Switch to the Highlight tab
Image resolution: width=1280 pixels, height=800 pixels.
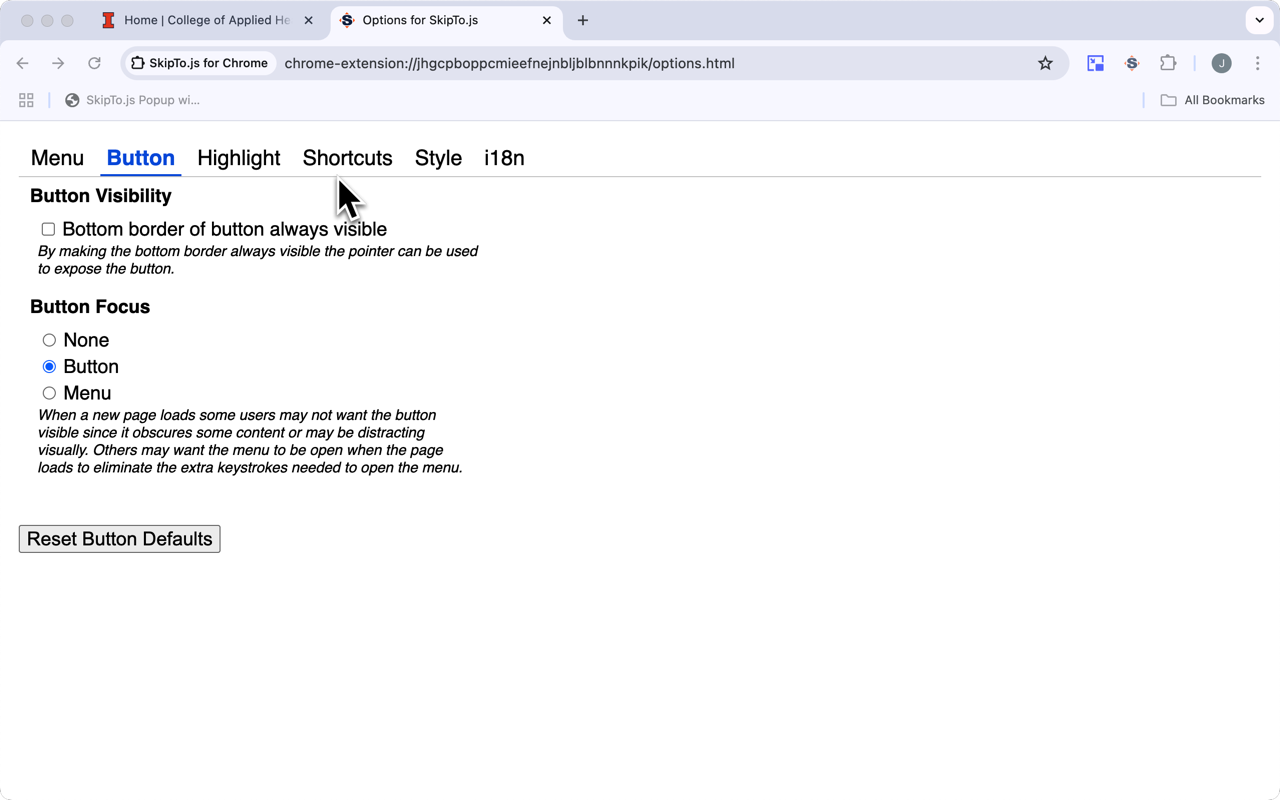pos(238,158)
